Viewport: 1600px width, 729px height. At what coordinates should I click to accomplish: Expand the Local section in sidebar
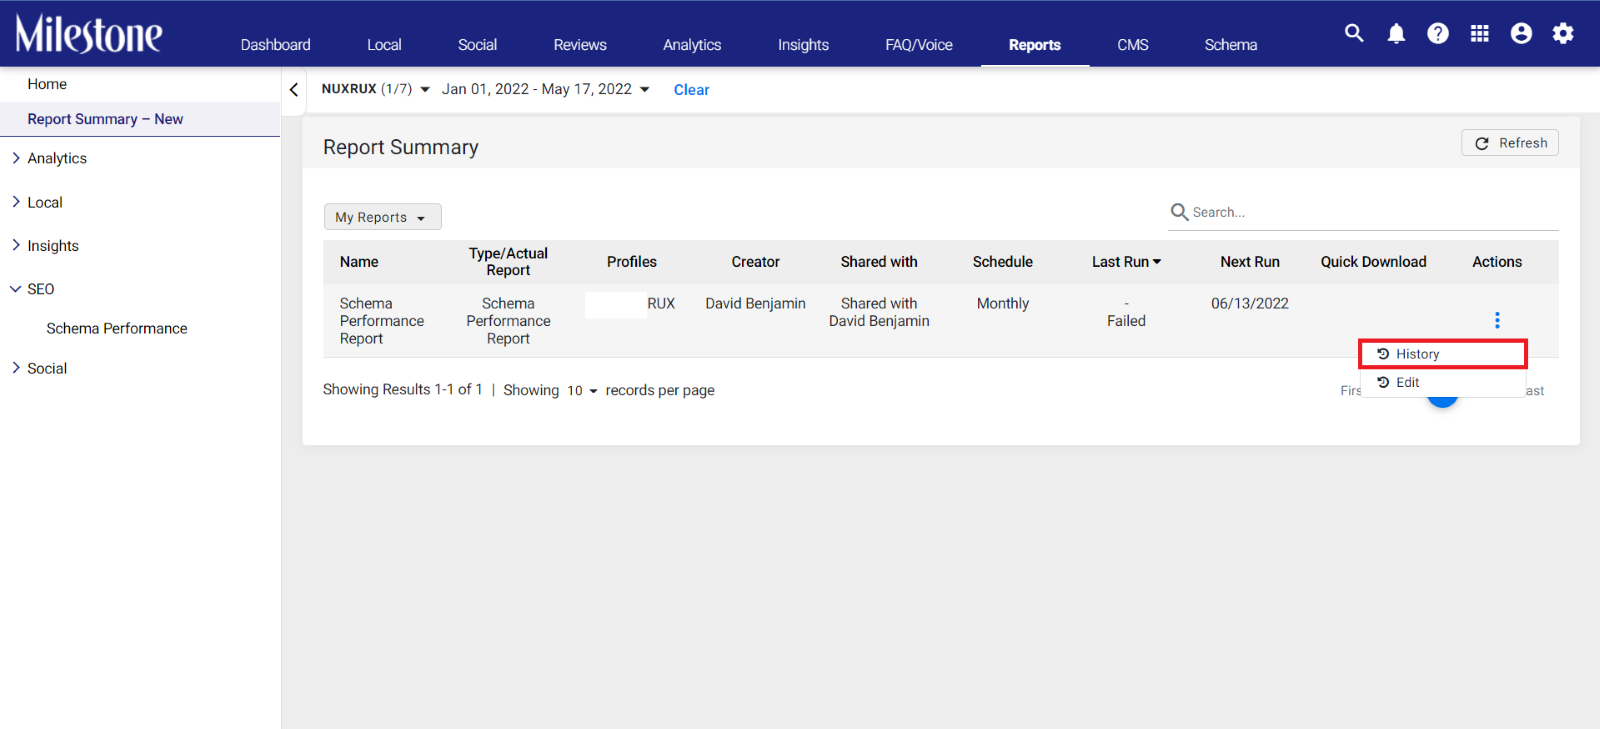point(16,202)
